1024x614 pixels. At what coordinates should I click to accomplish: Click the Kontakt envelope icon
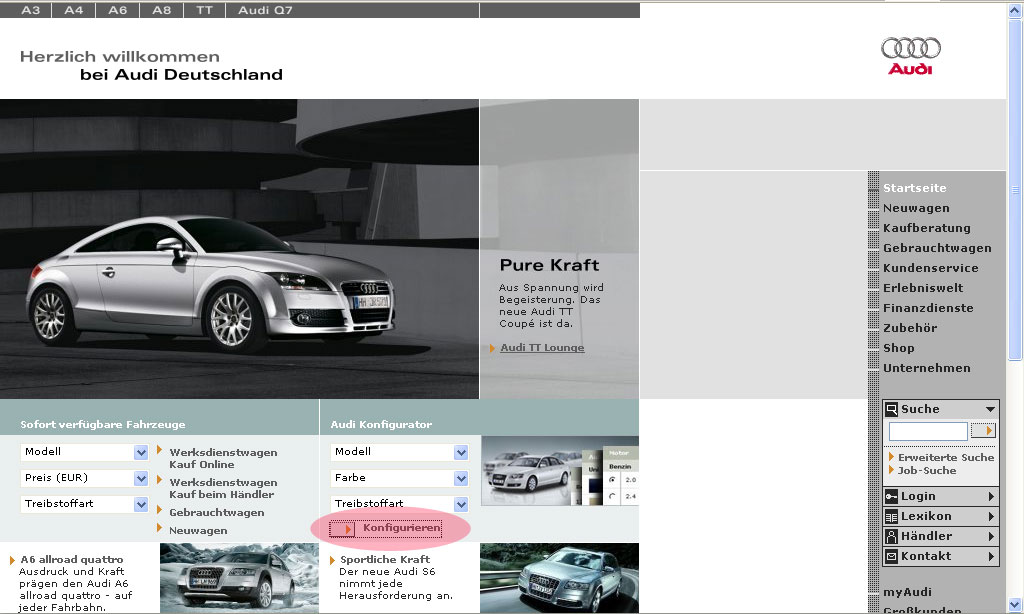[891, 557]
